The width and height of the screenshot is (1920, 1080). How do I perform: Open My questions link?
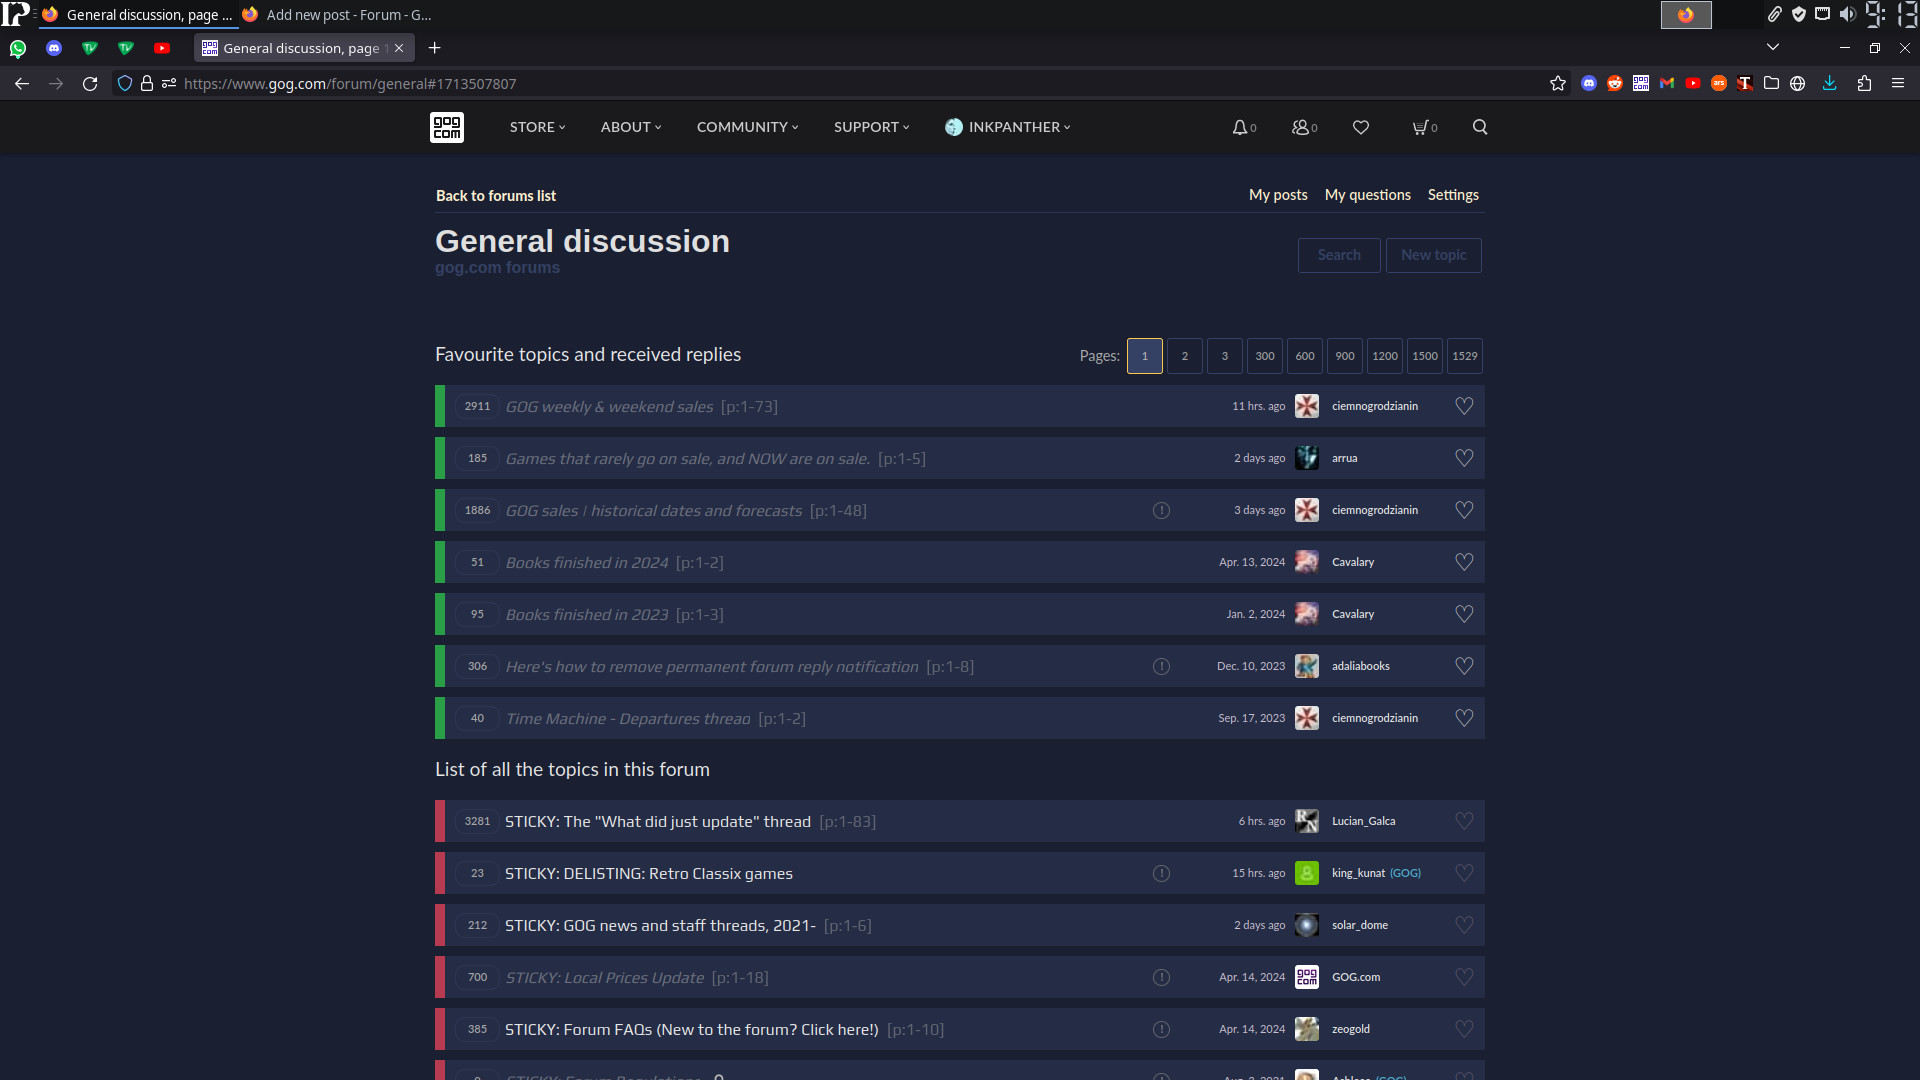click(x=1368, y=195)
